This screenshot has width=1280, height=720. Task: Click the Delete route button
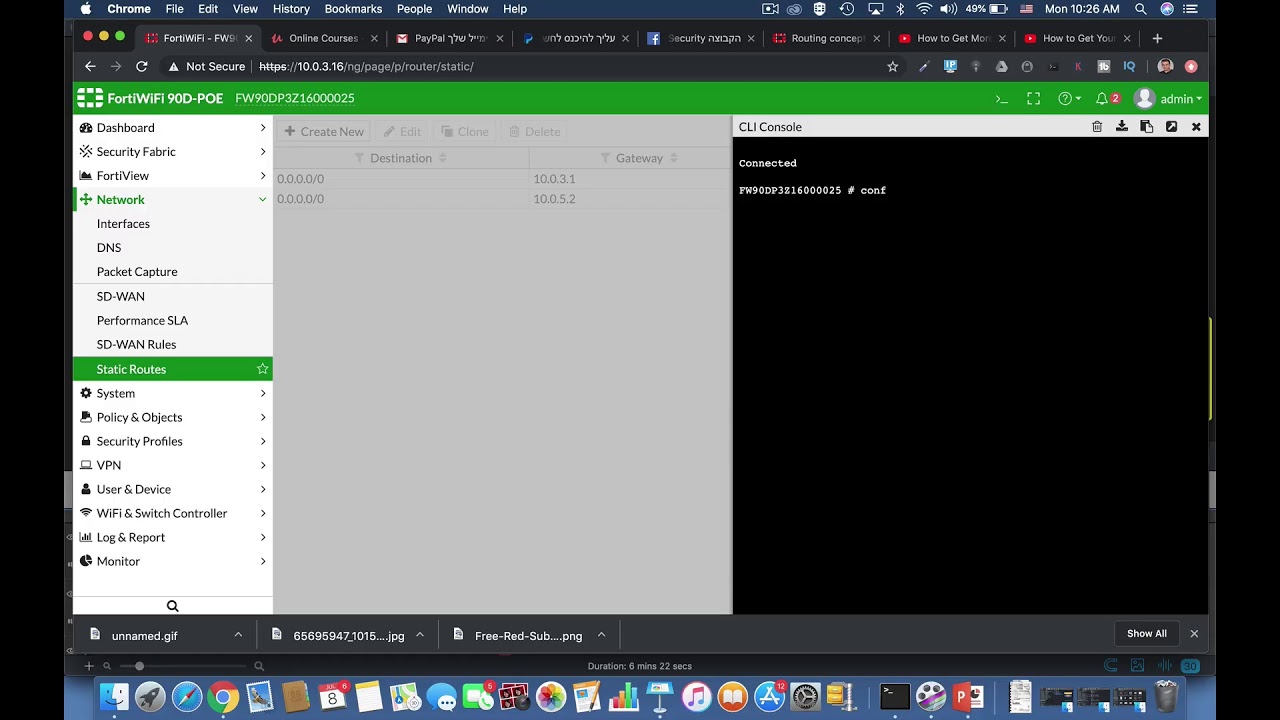click(535, 131)
